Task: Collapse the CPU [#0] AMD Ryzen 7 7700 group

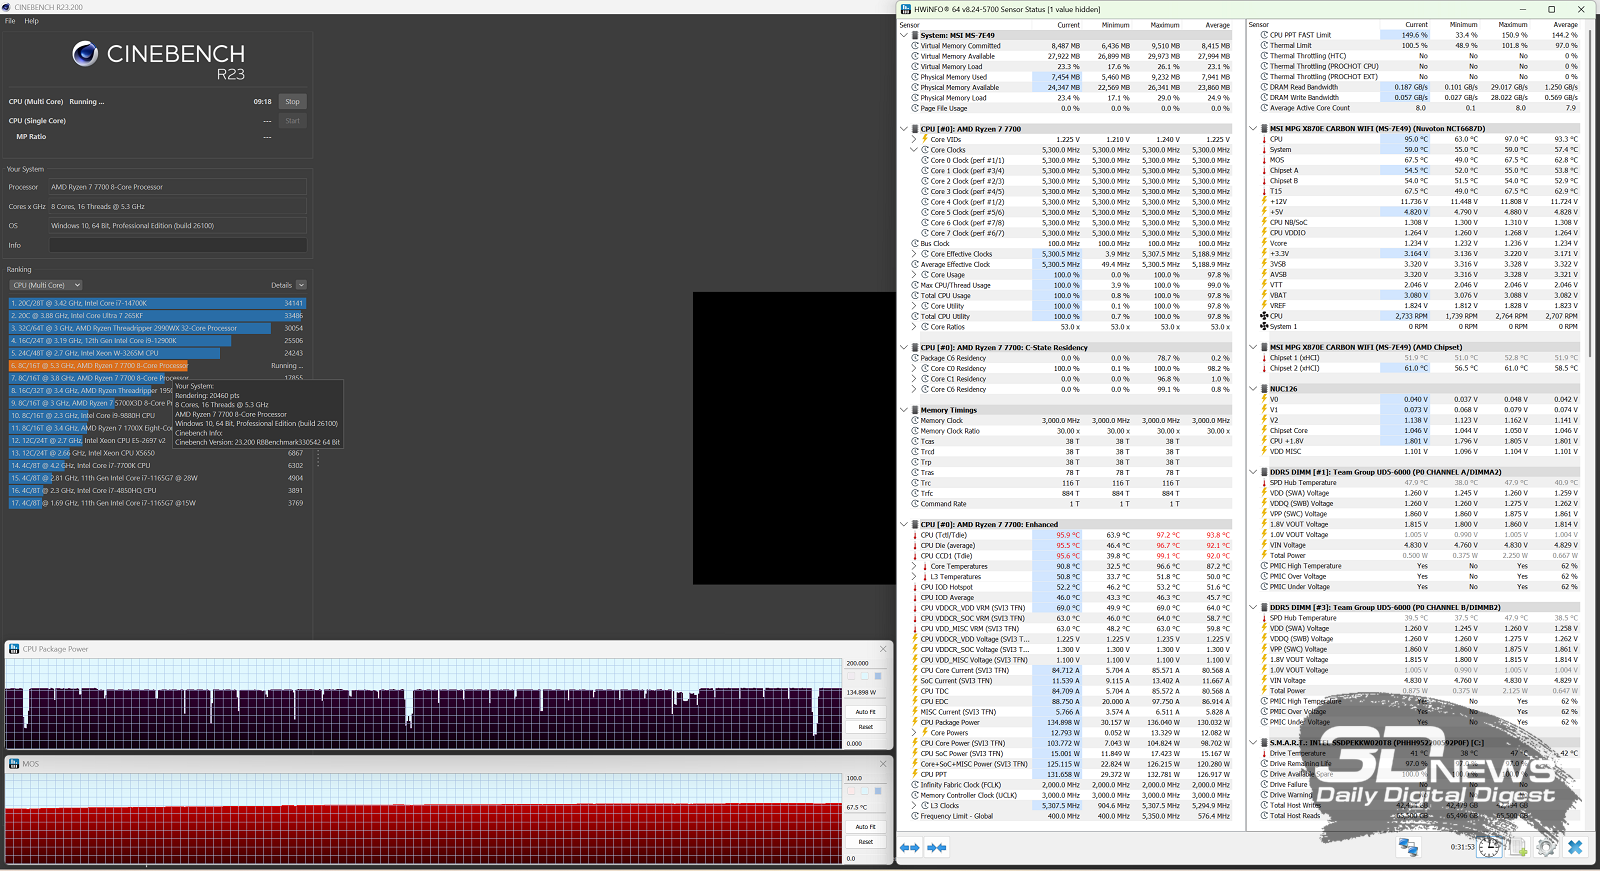Action: pyautogui.click(x=904, y=129)
